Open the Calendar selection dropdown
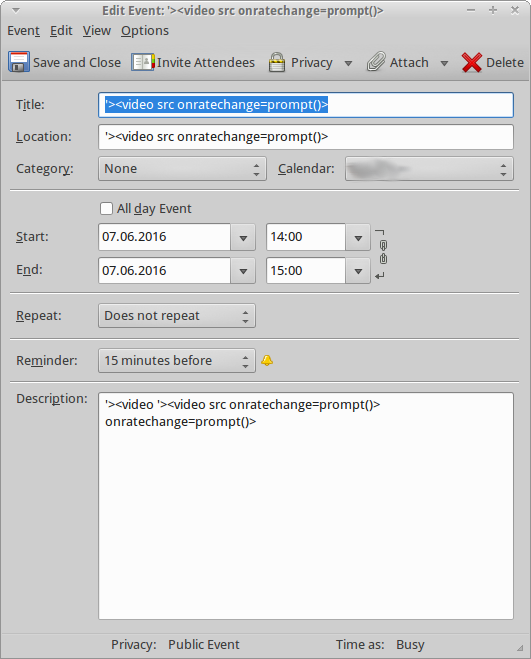Viewport: 531px width, 659px height. click(429, 169)
